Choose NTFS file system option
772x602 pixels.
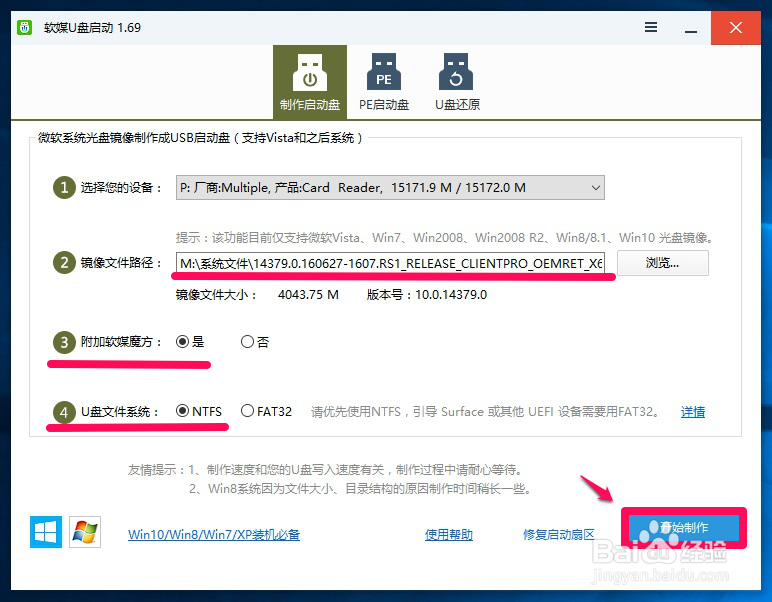(x=199, y=411)
